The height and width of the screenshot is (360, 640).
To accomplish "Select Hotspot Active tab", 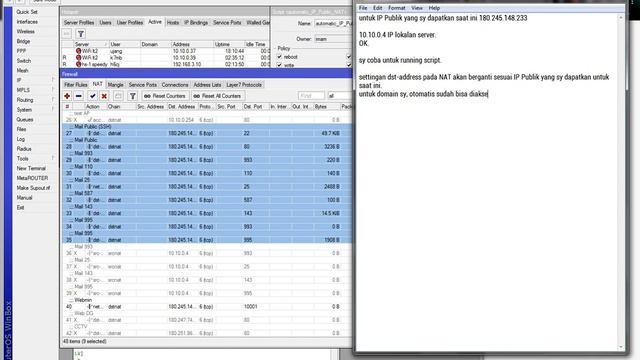I will click(155, 22).
